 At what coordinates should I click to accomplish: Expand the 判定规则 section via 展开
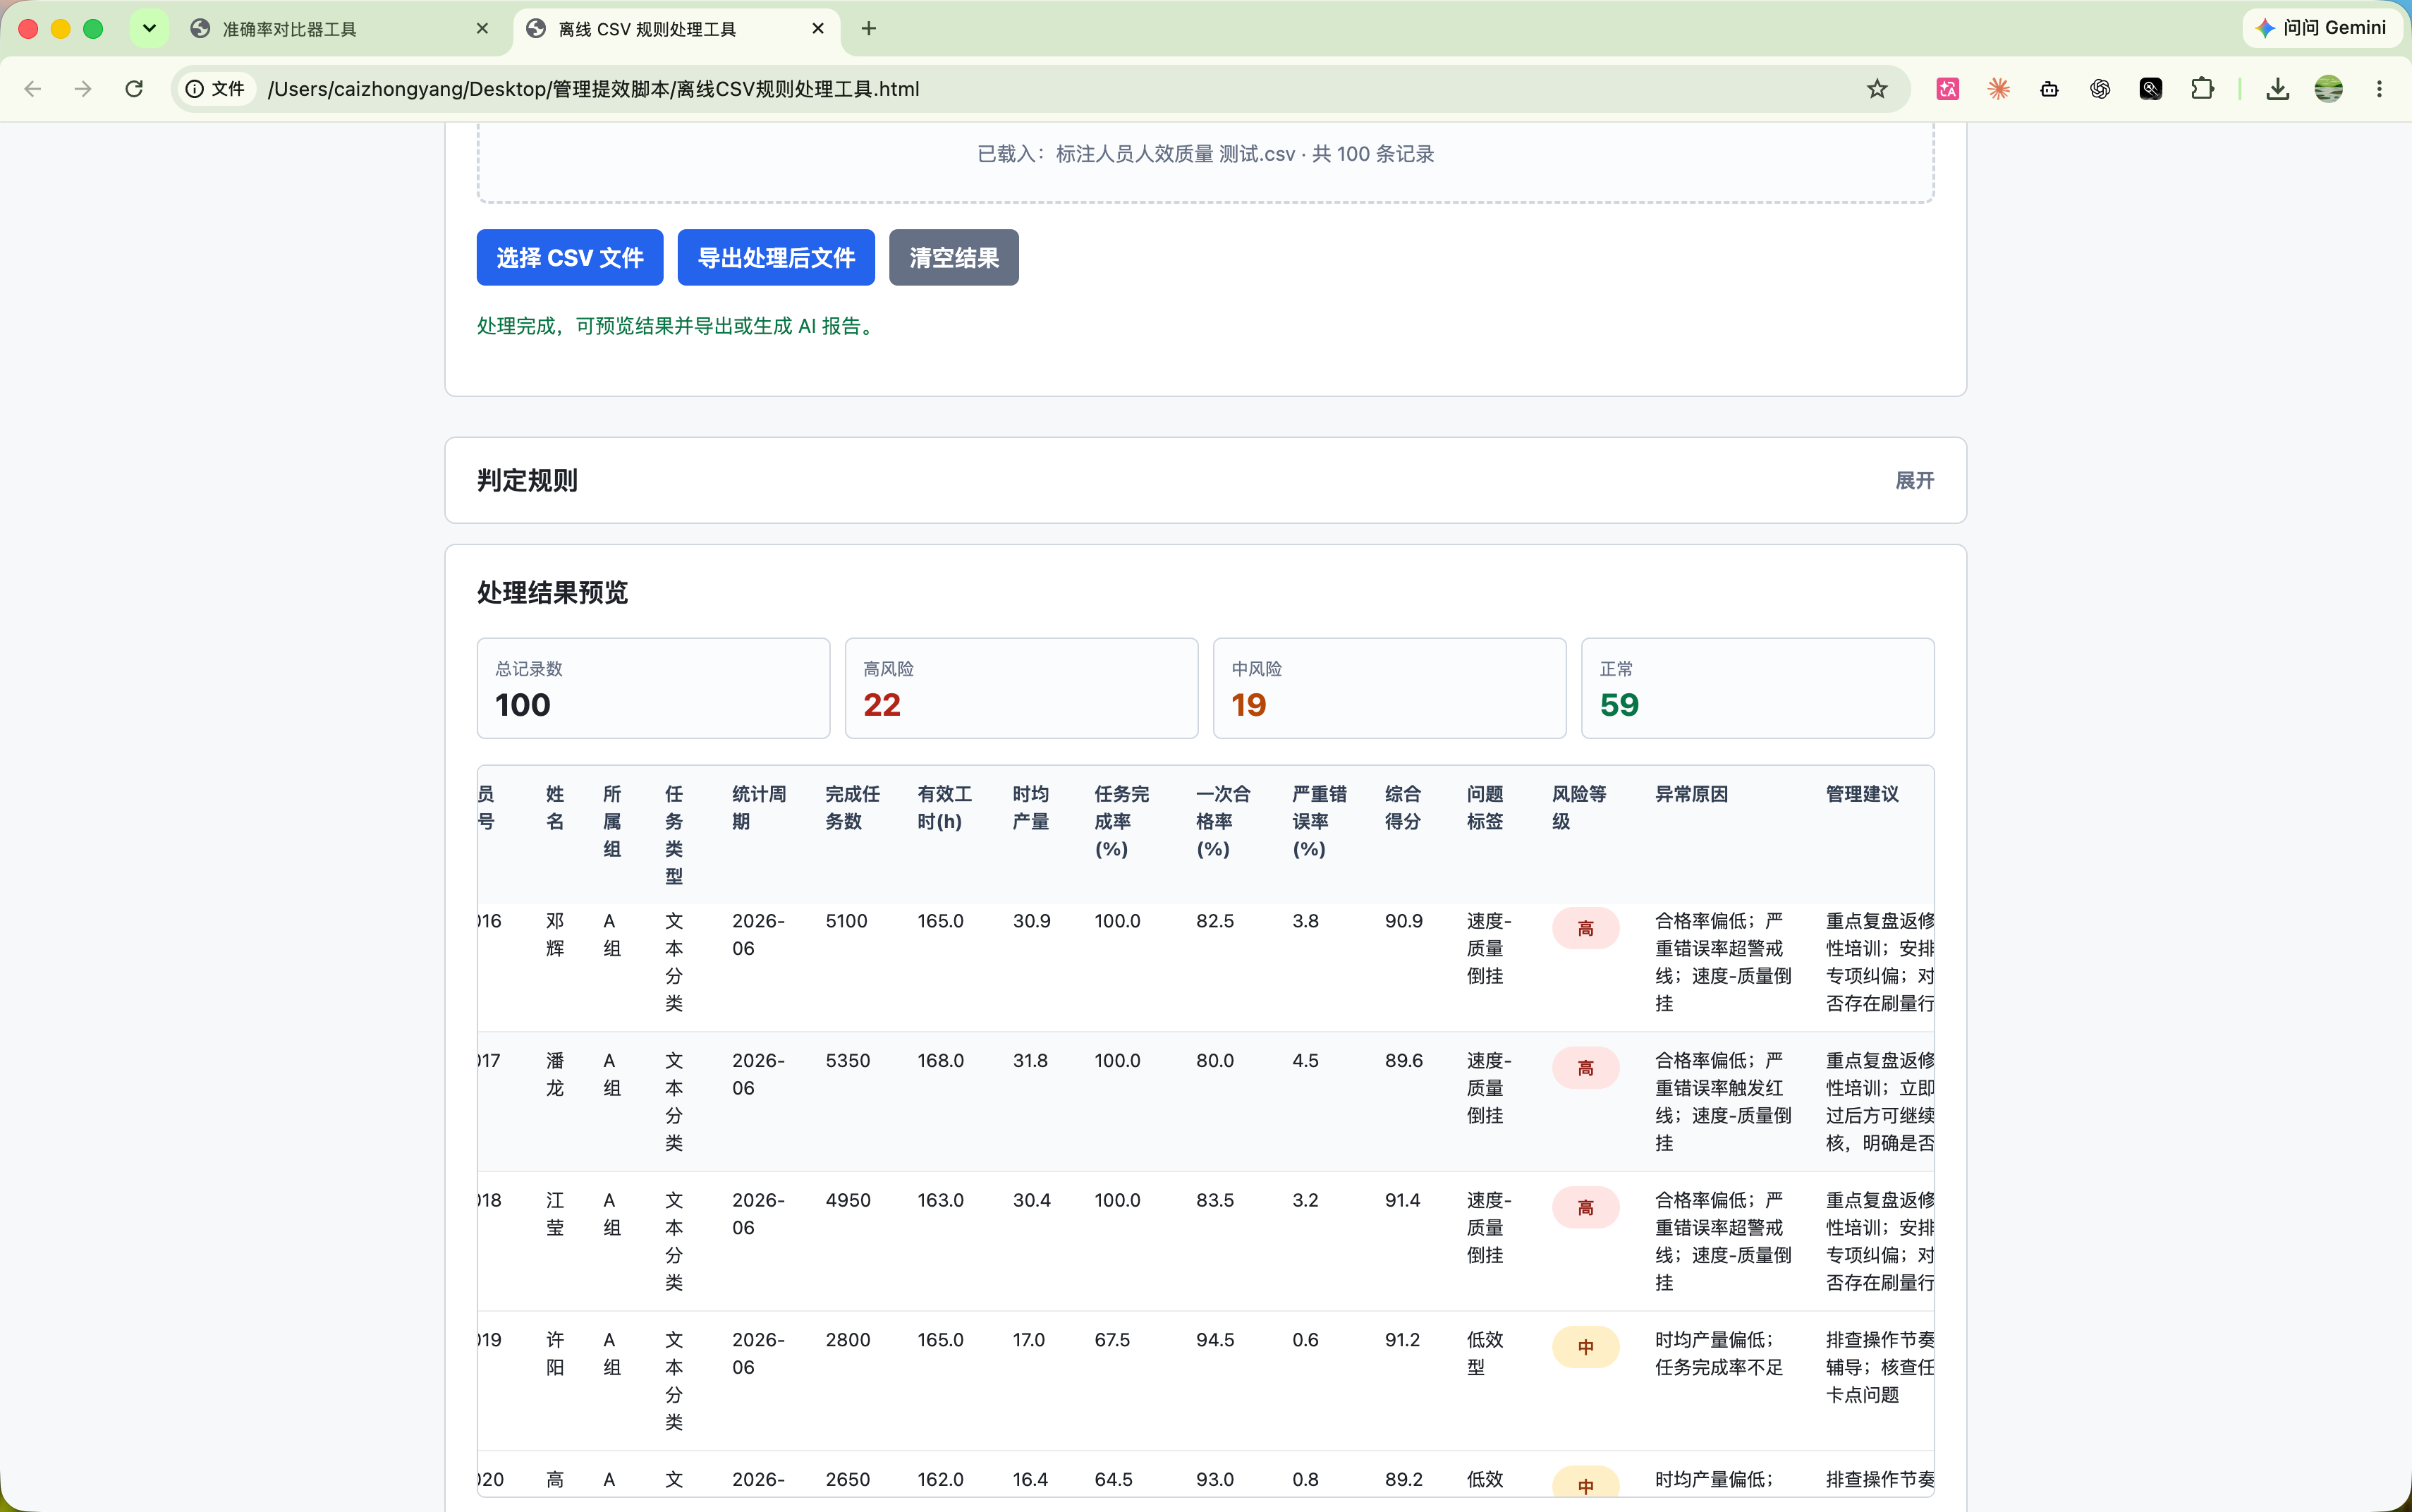coord(1915,480)
